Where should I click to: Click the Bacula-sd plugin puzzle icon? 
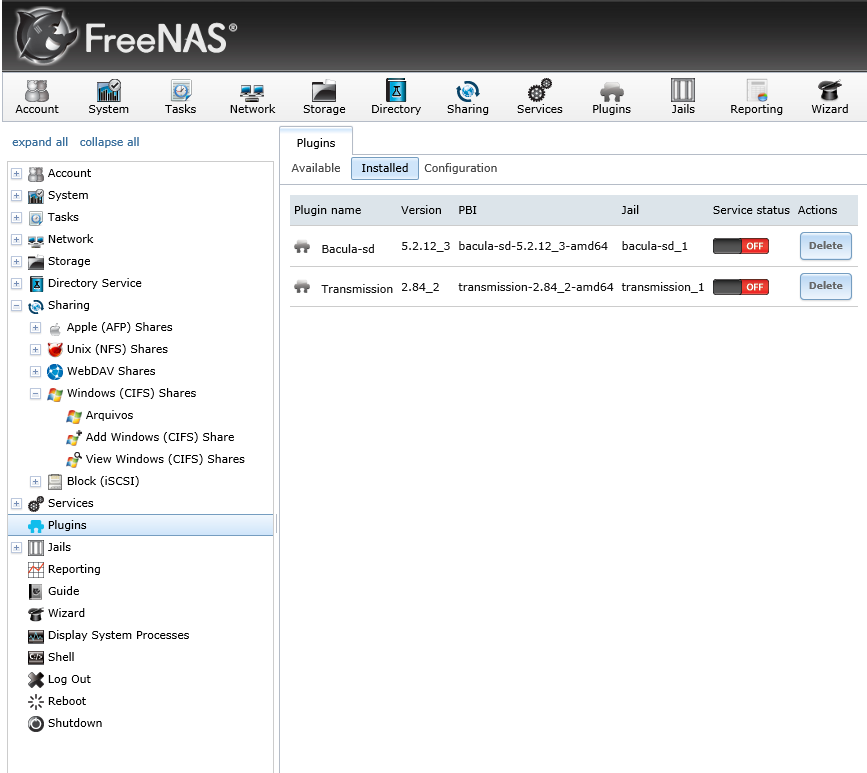pos(302,247)
